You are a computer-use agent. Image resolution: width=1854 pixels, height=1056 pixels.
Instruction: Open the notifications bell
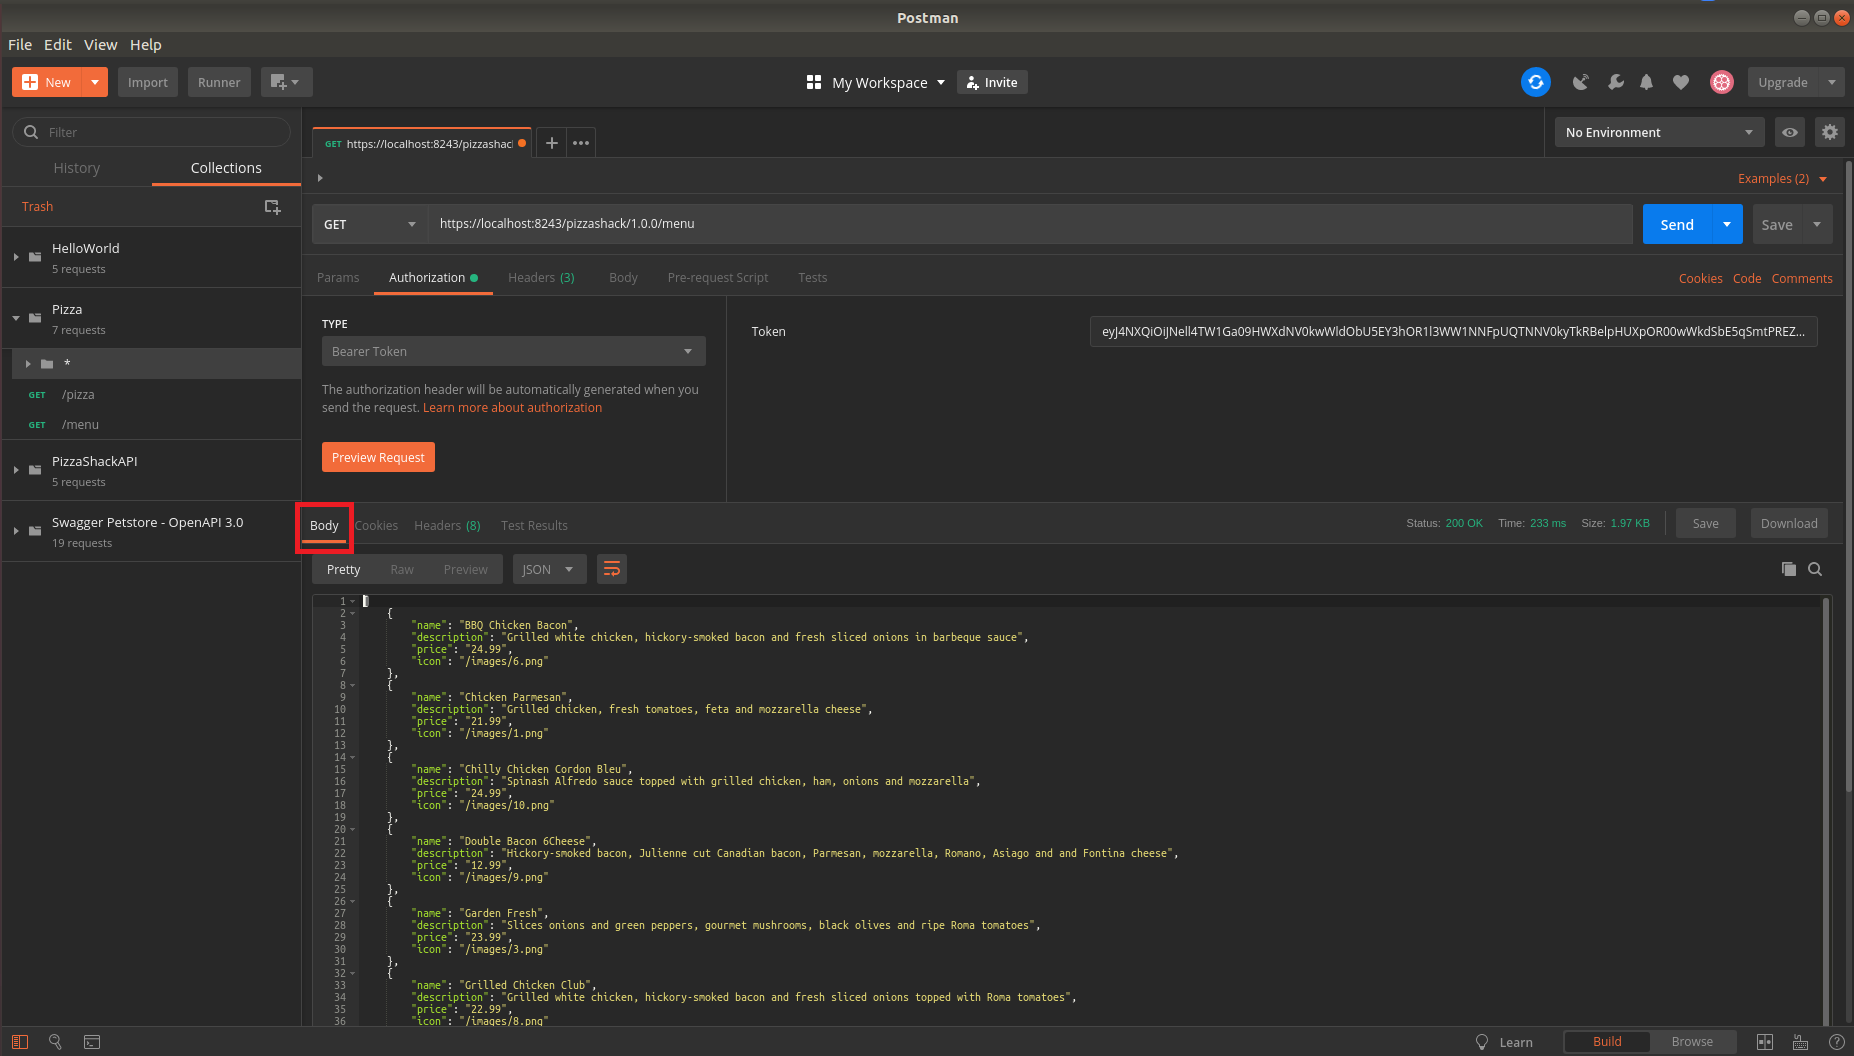coord(1646,82)
